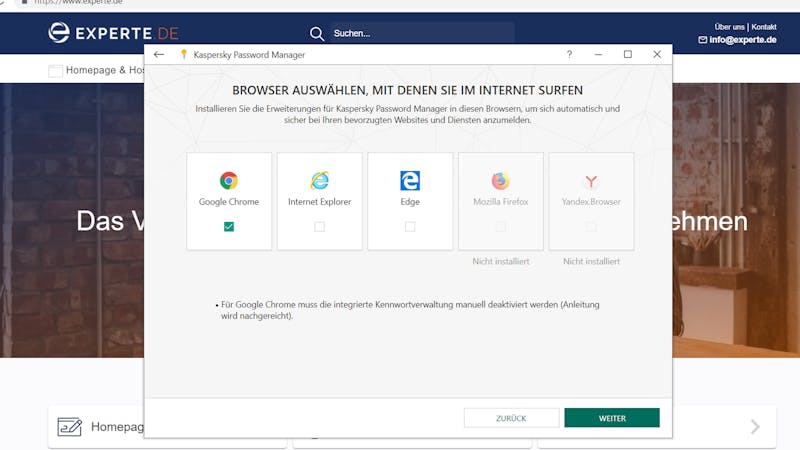Screen dimensions: 800x450
Task: Close the Kaspersky Password Manager window
Action: [x=657, y=54]
